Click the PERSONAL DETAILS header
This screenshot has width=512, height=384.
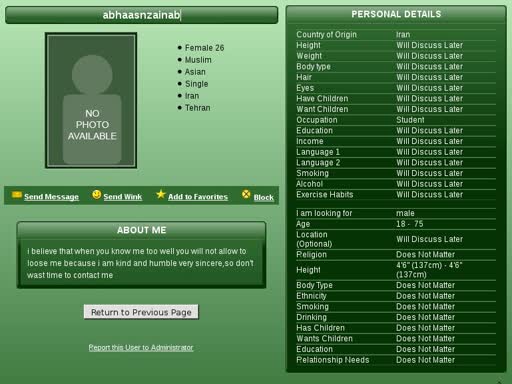point(396,14)
